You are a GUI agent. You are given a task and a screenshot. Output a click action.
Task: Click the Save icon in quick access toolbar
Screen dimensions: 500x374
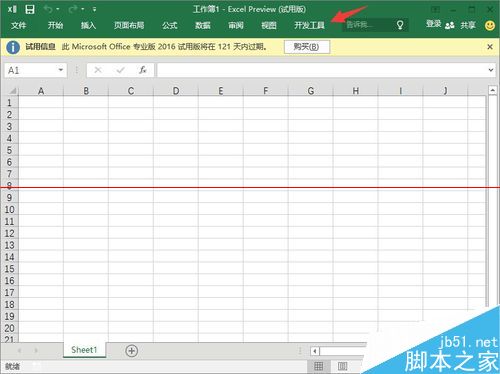(x=30, y=9)
